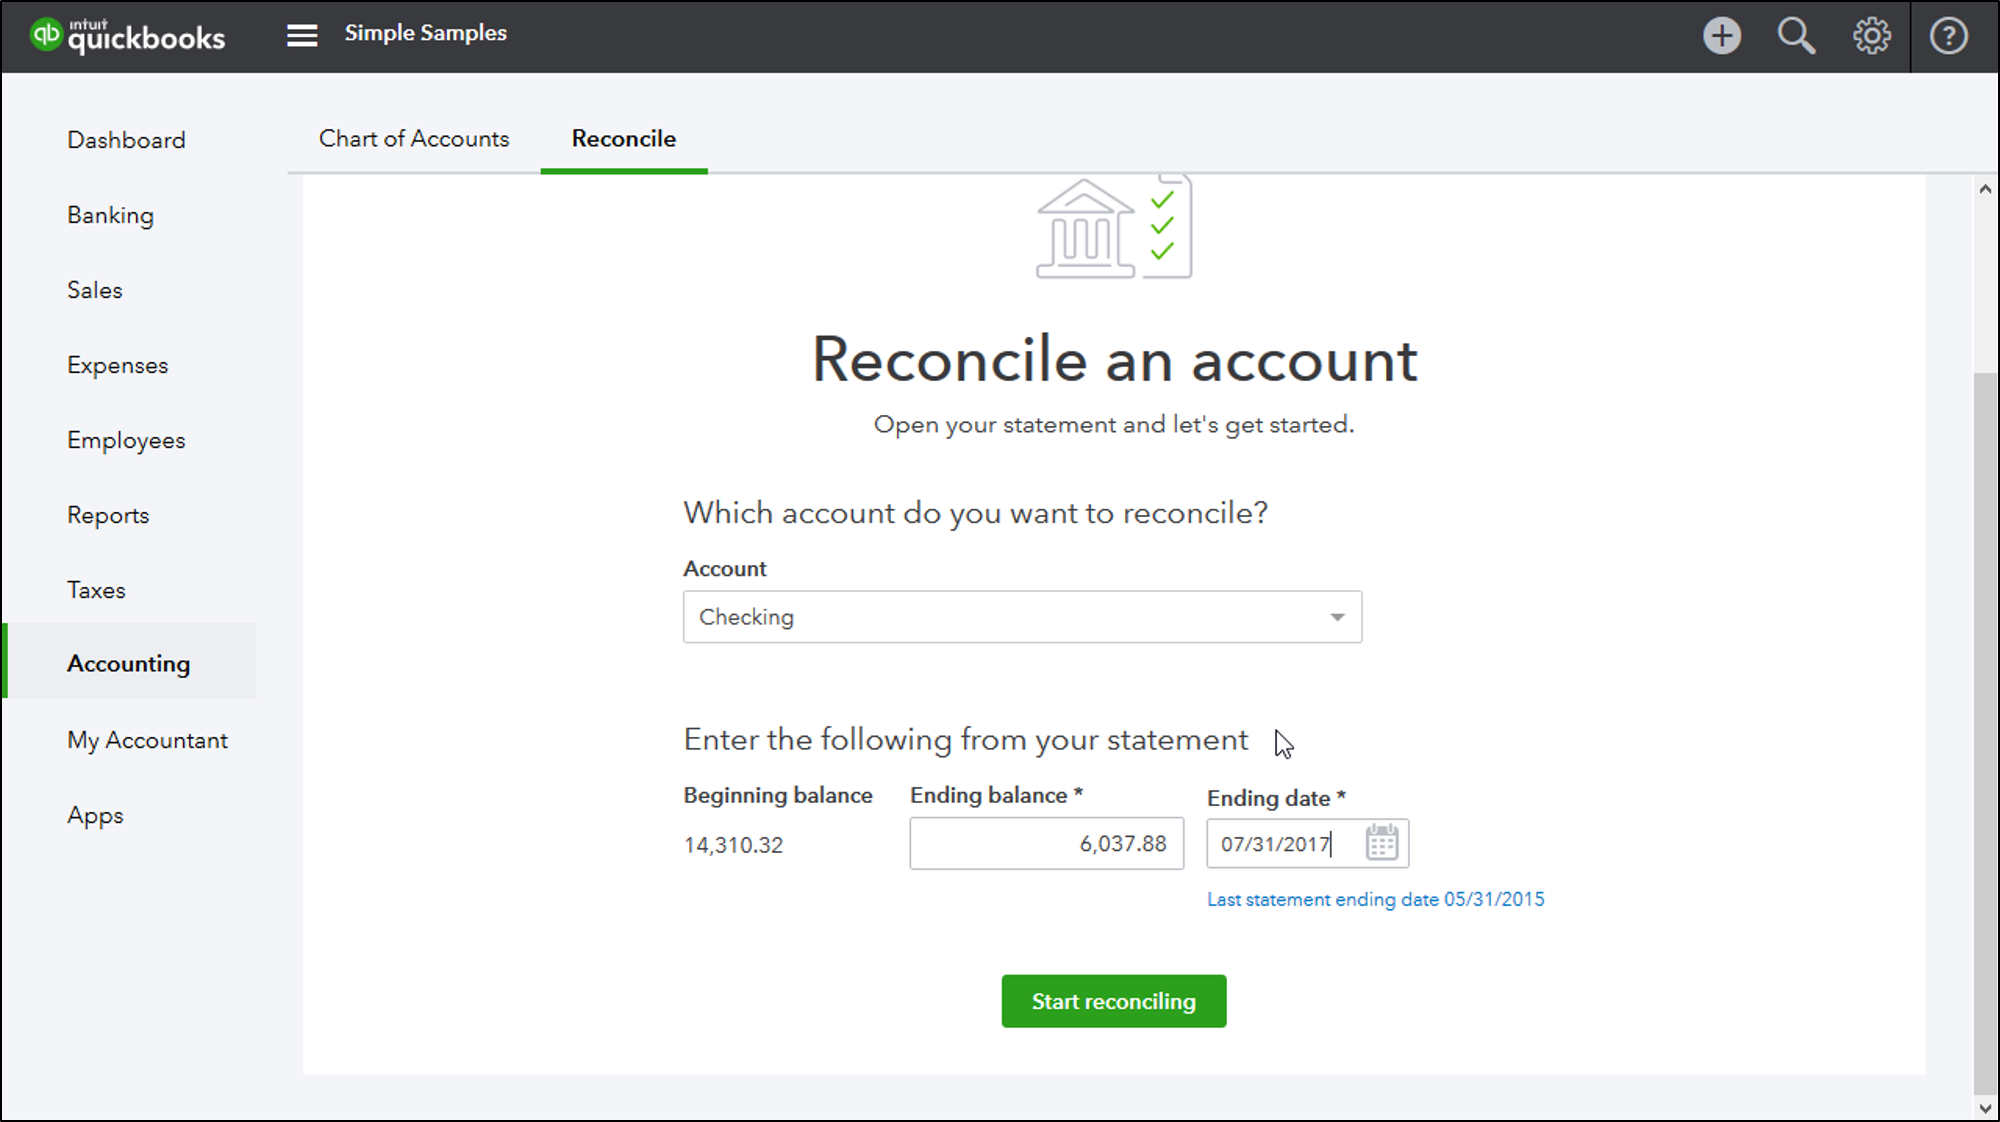Screen dimensions: 2000x1122
Task: Open the calendar picker for Ending date
Action: pos(1381,843)
